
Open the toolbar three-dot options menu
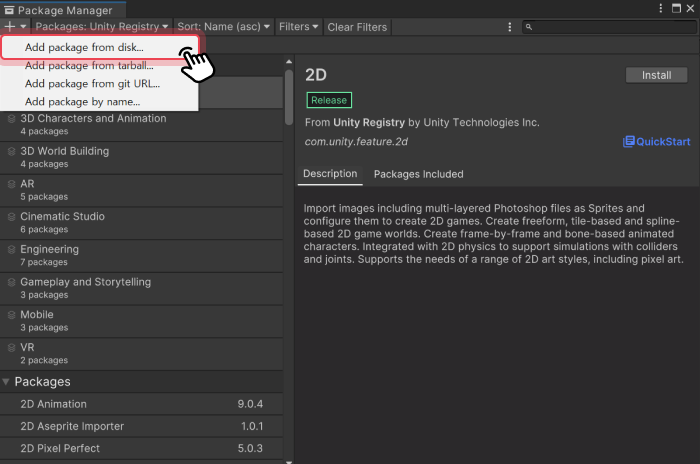tap(510, 27)
